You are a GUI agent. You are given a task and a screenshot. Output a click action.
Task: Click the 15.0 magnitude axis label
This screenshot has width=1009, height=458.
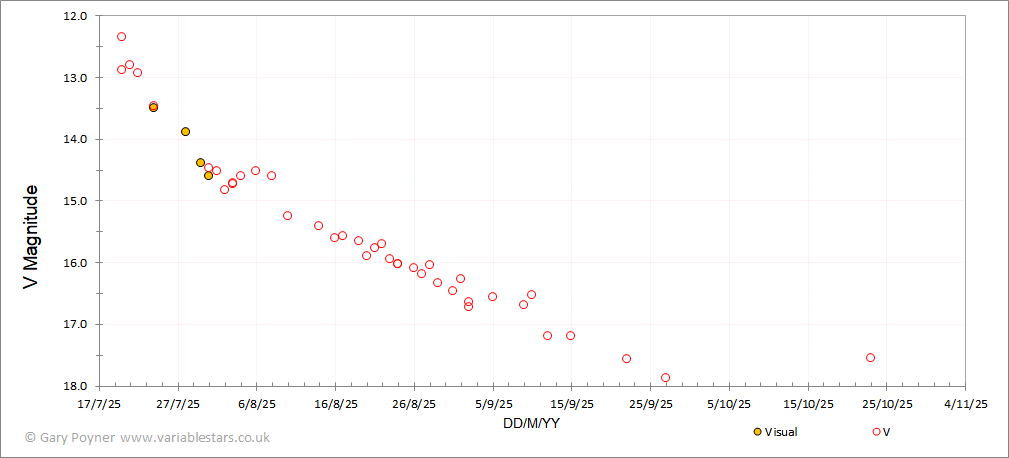pyautogui.click(x=77, y=201)
